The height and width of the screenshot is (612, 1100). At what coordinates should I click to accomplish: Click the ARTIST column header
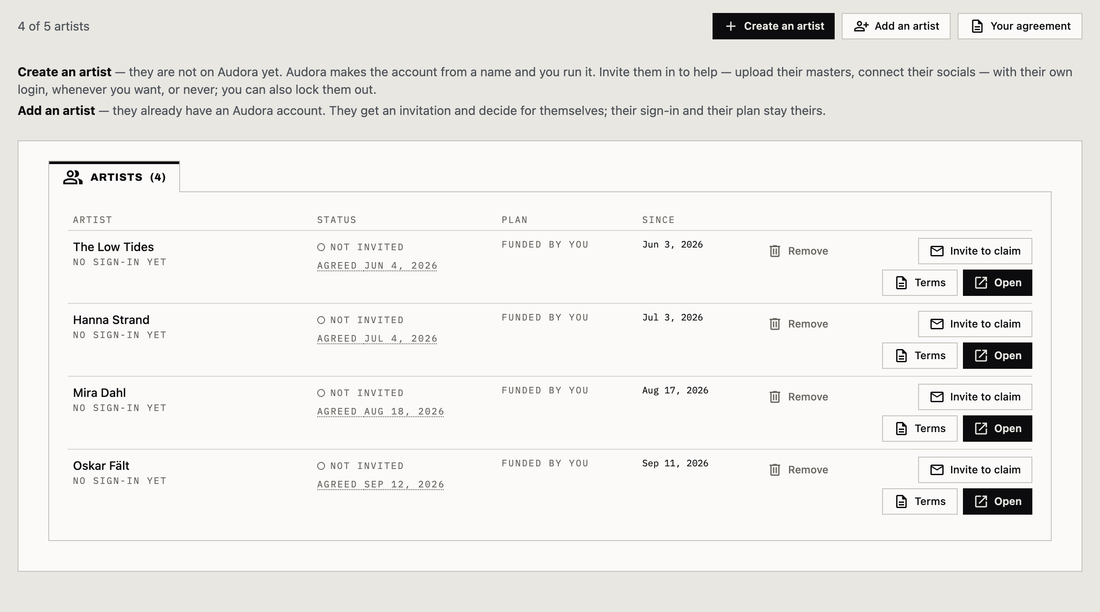92,220
